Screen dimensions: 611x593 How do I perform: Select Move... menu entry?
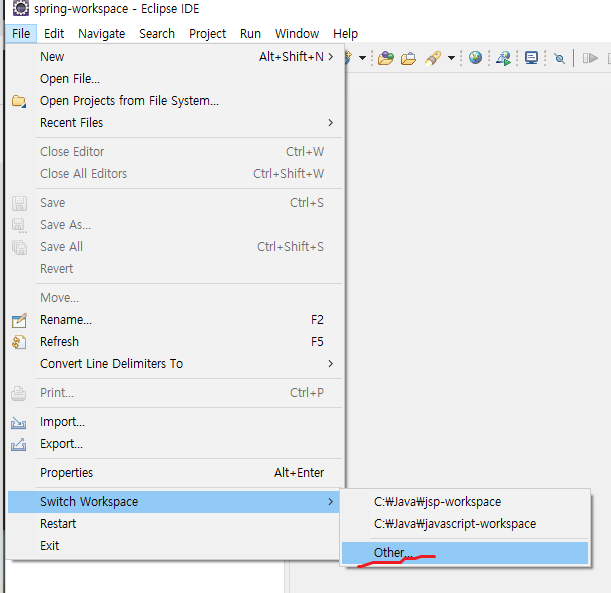175,298
